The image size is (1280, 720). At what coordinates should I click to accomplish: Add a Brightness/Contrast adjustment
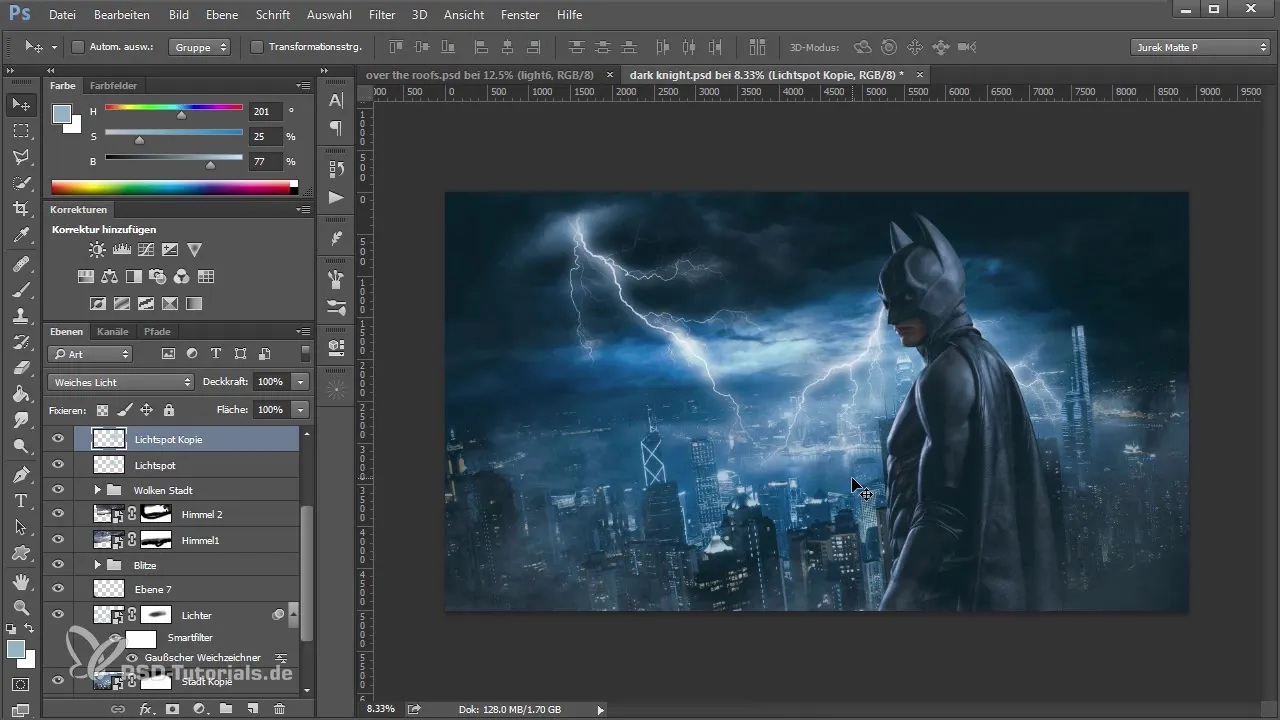click(x=97, y=250)
